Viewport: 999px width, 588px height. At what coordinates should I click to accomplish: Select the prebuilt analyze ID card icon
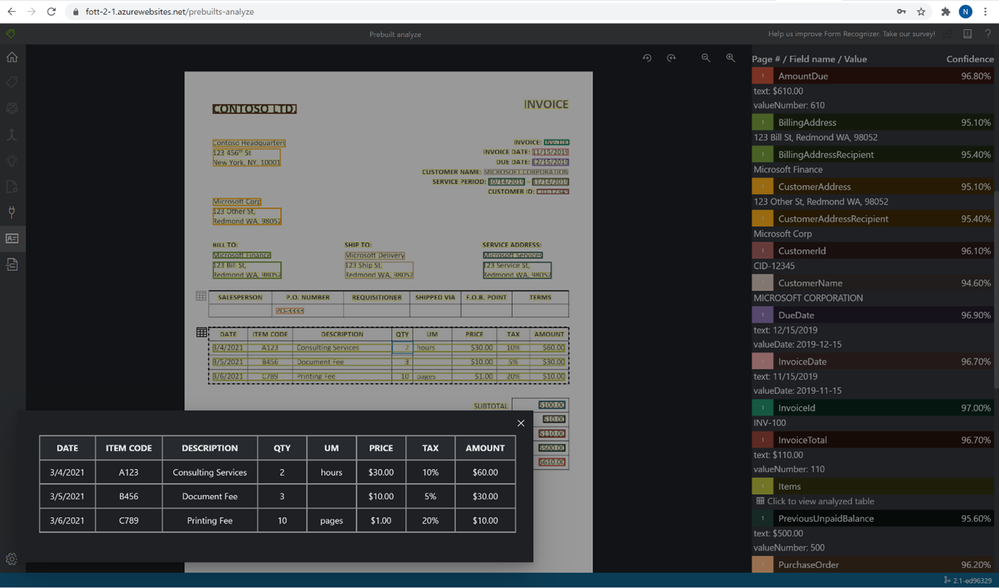(11, 238)
